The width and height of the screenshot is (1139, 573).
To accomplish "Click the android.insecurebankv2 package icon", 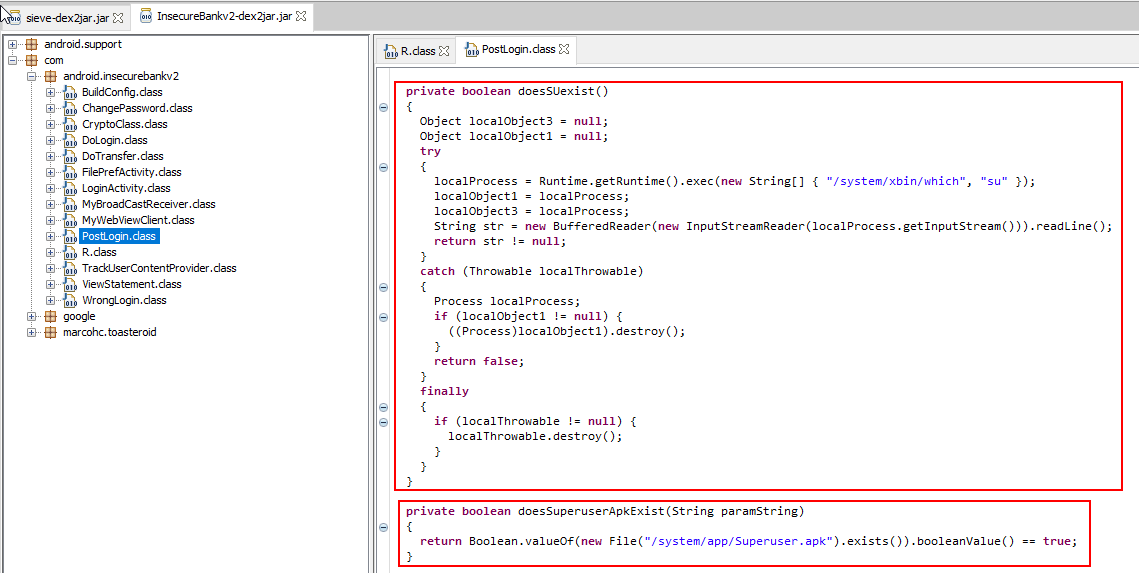I will (51, 76).
